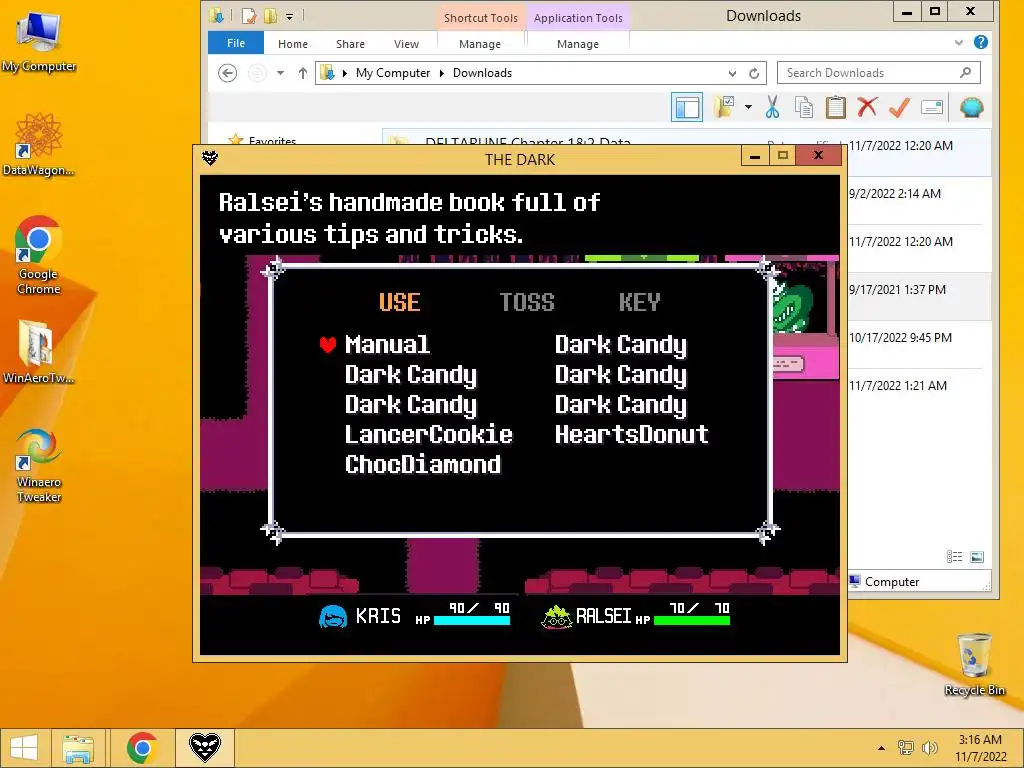Choose the HeartsDonut item
The image size is (1024, 768).
click(632, 434)
